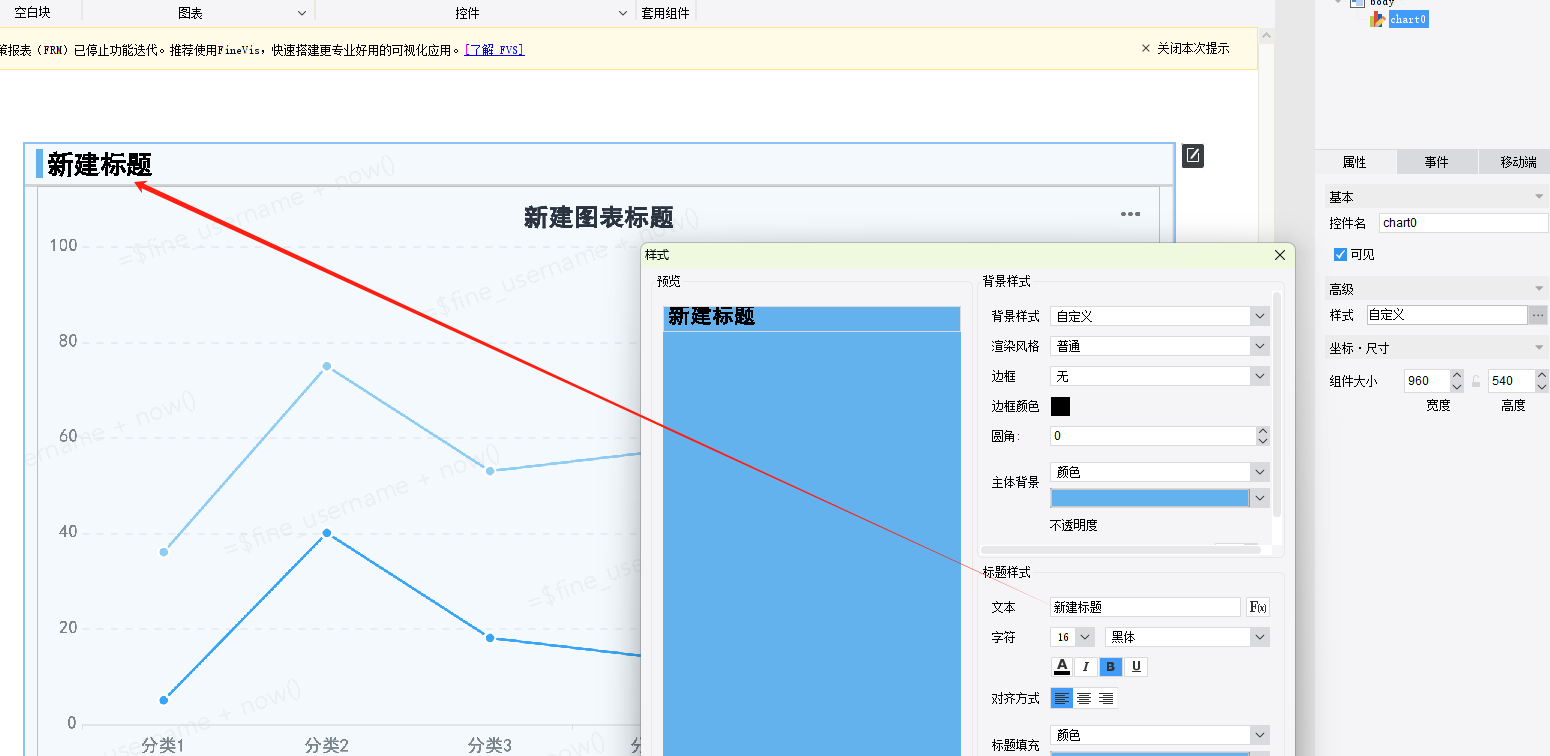The image size is (1550, 756).
Task: Expand the 控件 toolbar dropdown
Action: pos(623,13)
